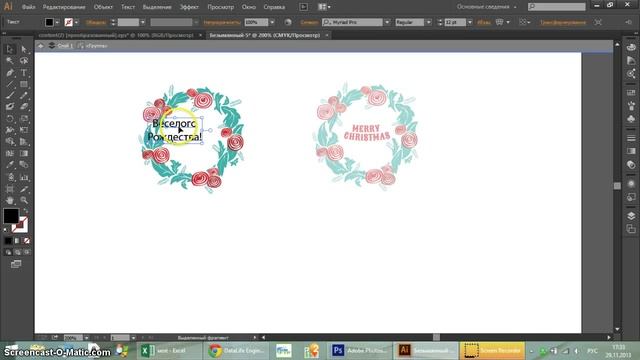Reset default fill and stroke
Image resolution: width=640 pixels, height=360 pixels.
(x=5, y=230)
